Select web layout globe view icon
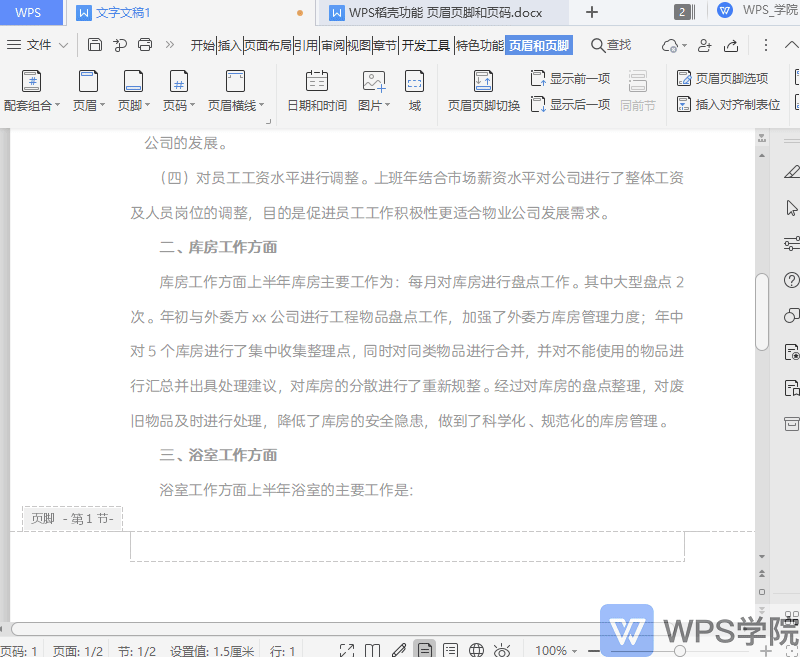 477,650
